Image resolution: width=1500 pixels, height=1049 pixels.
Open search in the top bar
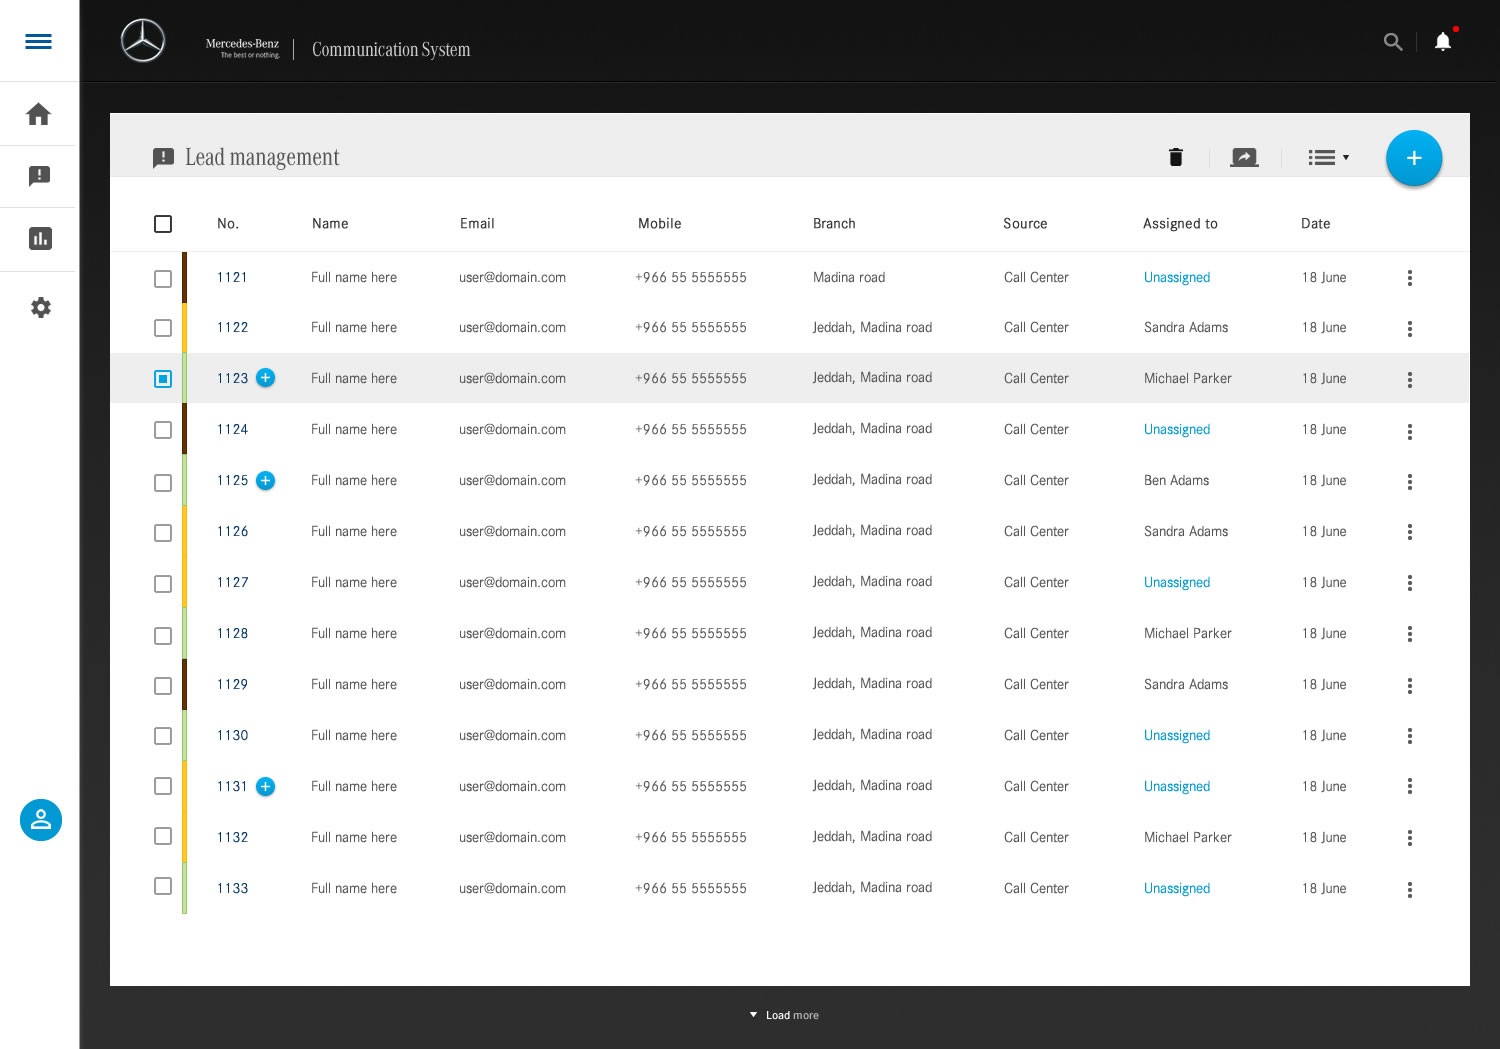click(x=1393, y=42)
